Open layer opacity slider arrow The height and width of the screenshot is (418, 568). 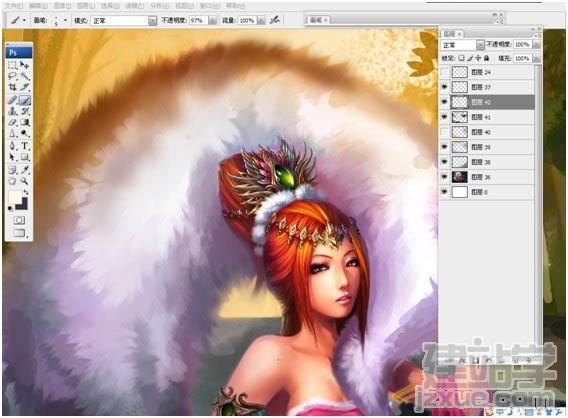[x=536, y=45]
